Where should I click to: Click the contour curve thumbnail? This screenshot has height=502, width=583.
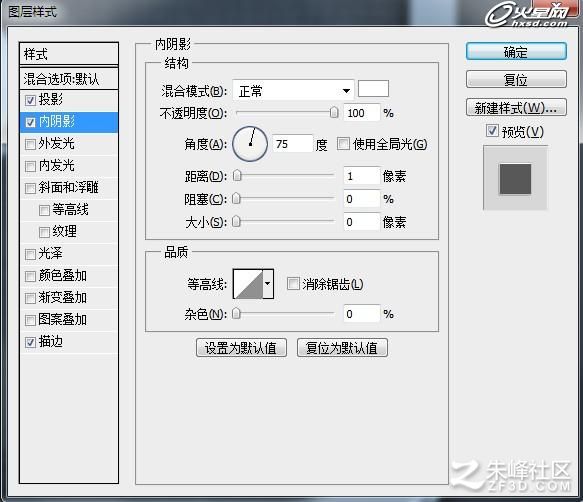[248, 284]
